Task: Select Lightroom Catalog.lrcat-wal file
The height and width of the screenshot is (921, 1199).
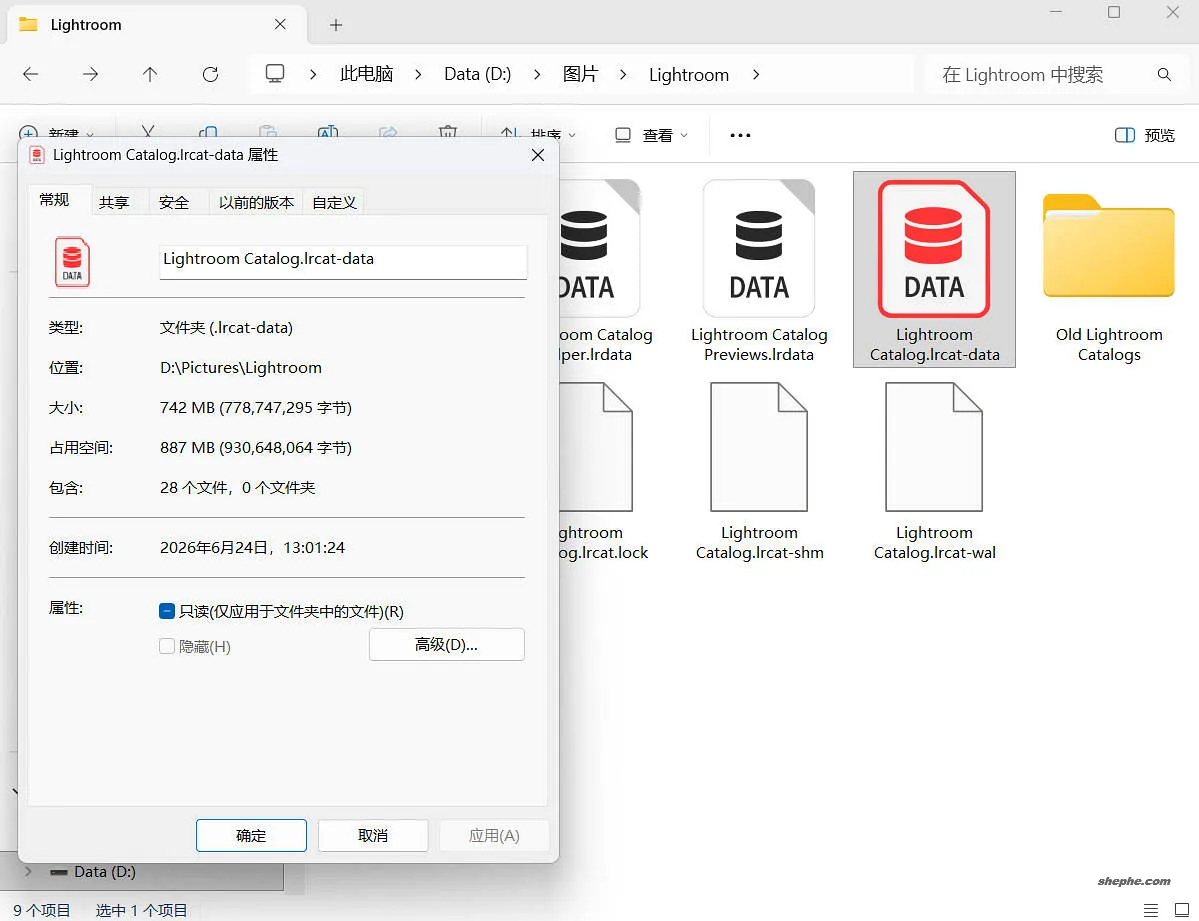Action: point(934,472)
